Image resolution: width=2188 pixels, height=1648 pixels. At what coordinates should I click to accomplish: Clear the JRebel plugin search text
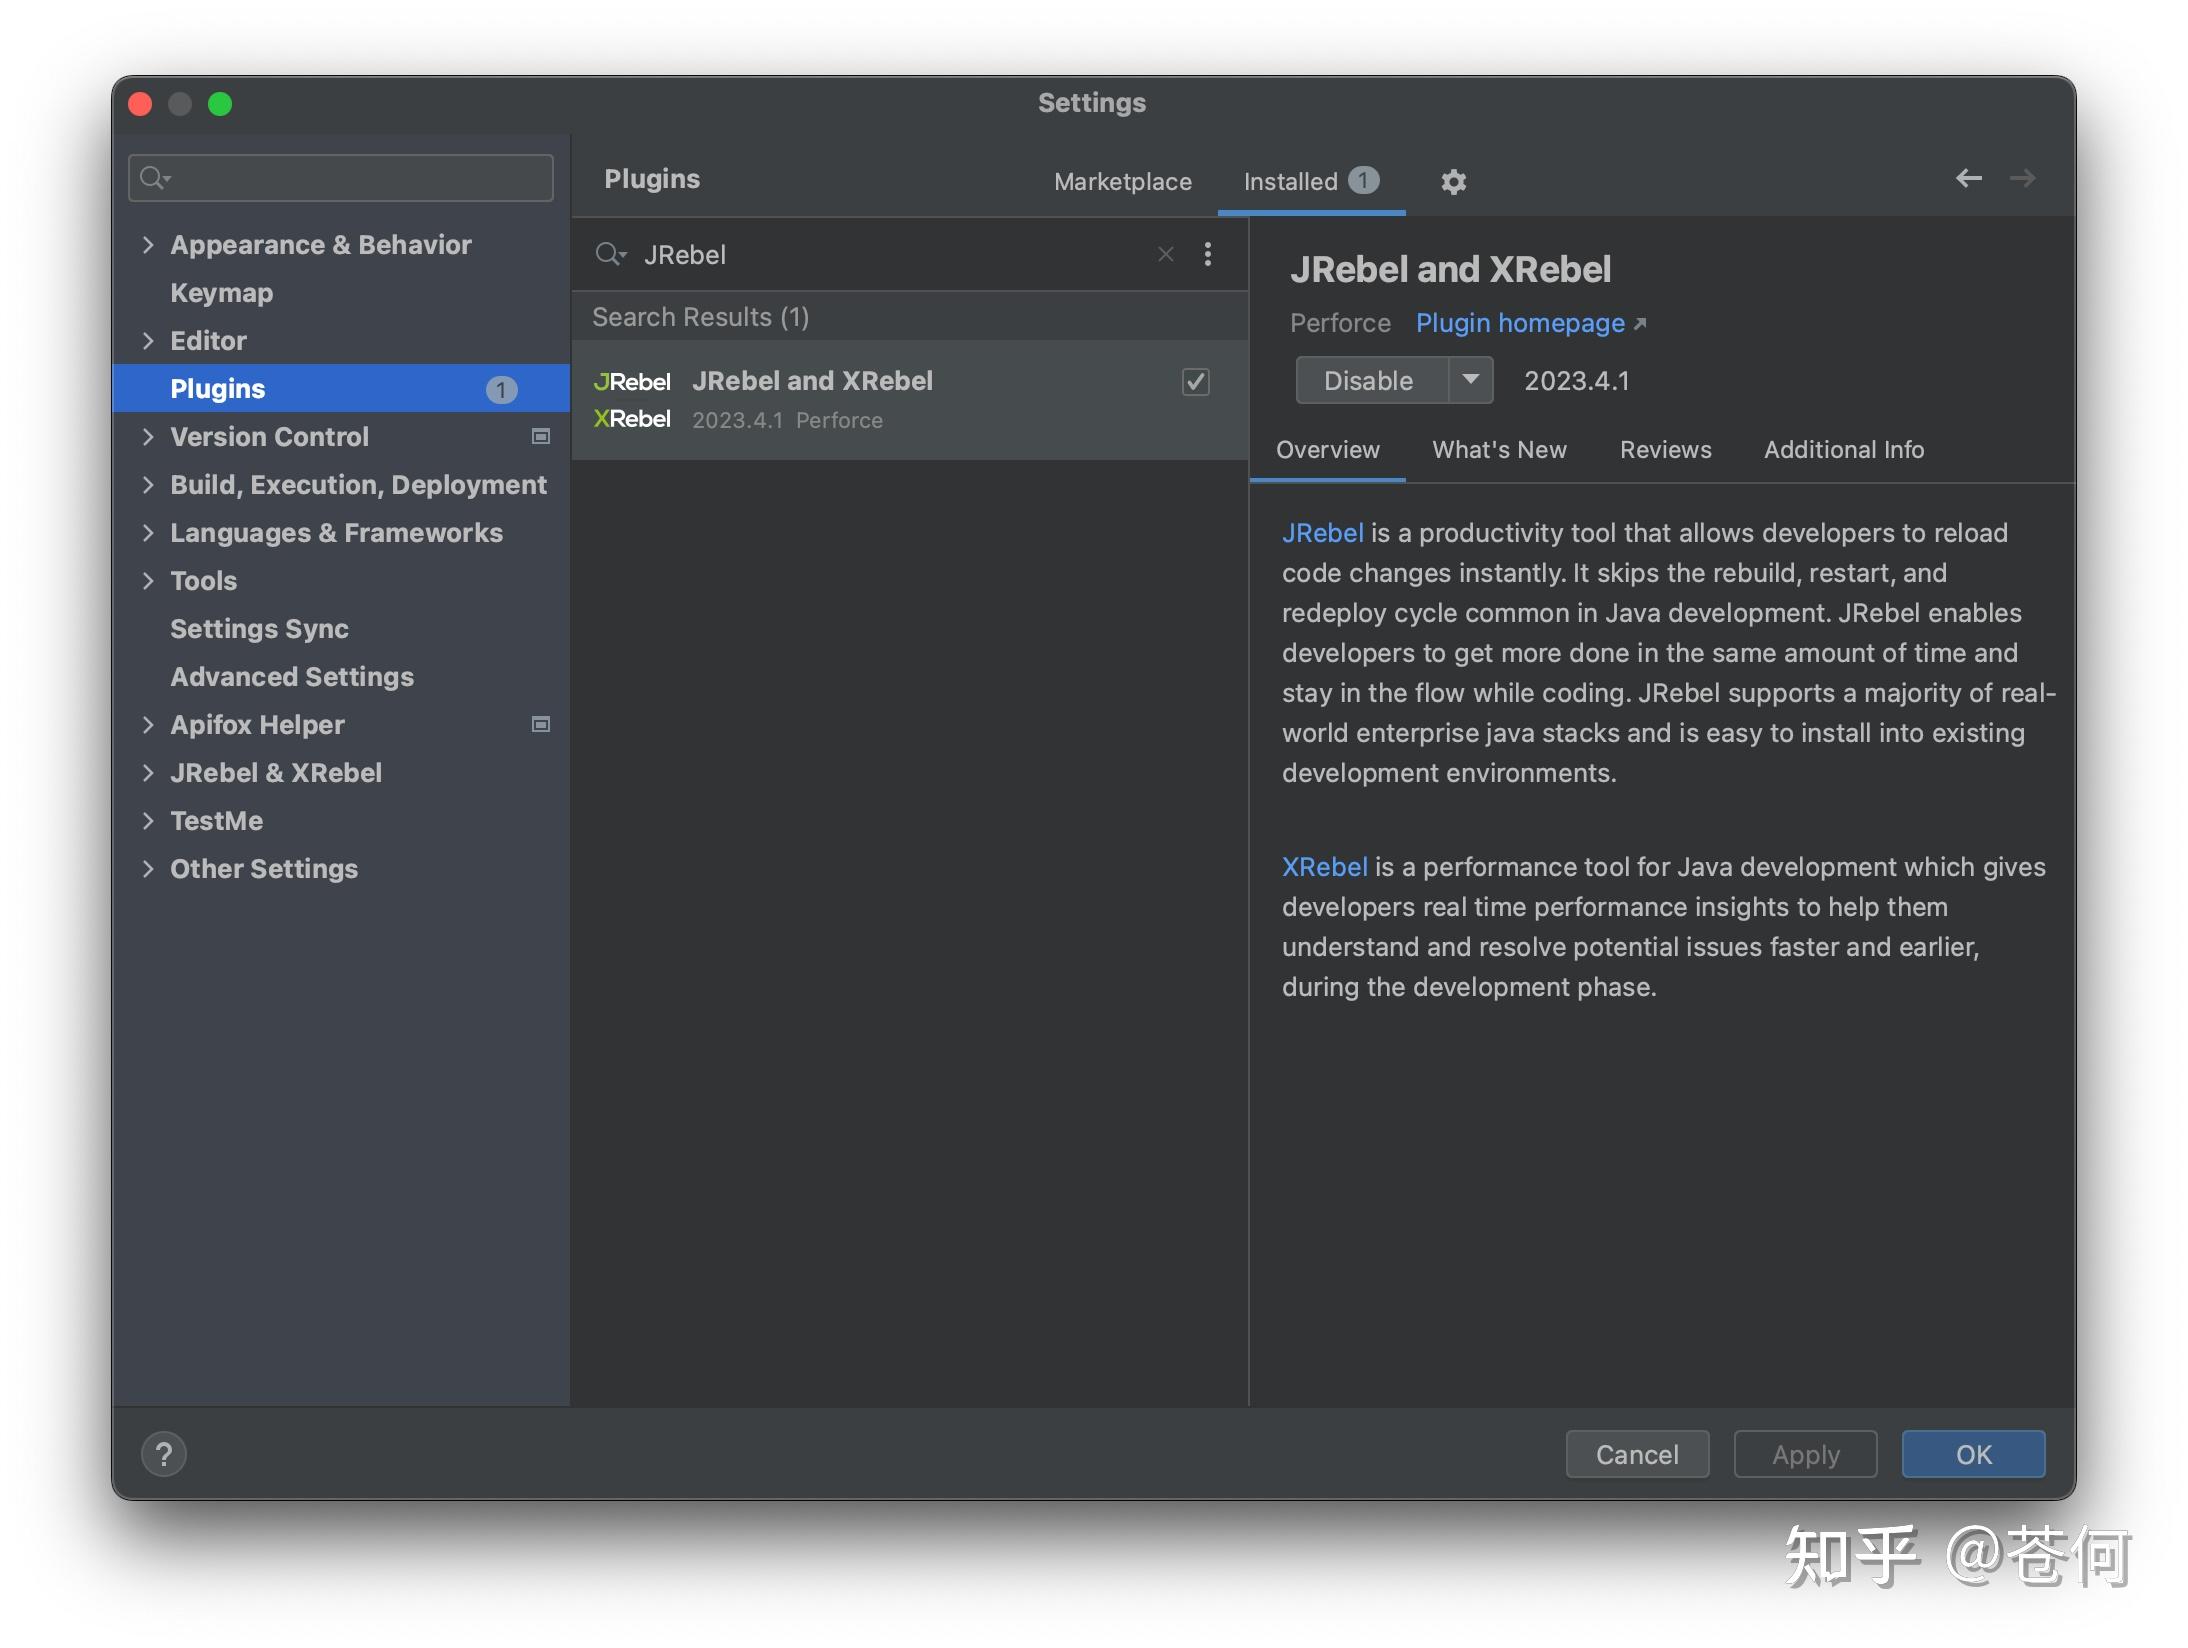coord(1165,254)
